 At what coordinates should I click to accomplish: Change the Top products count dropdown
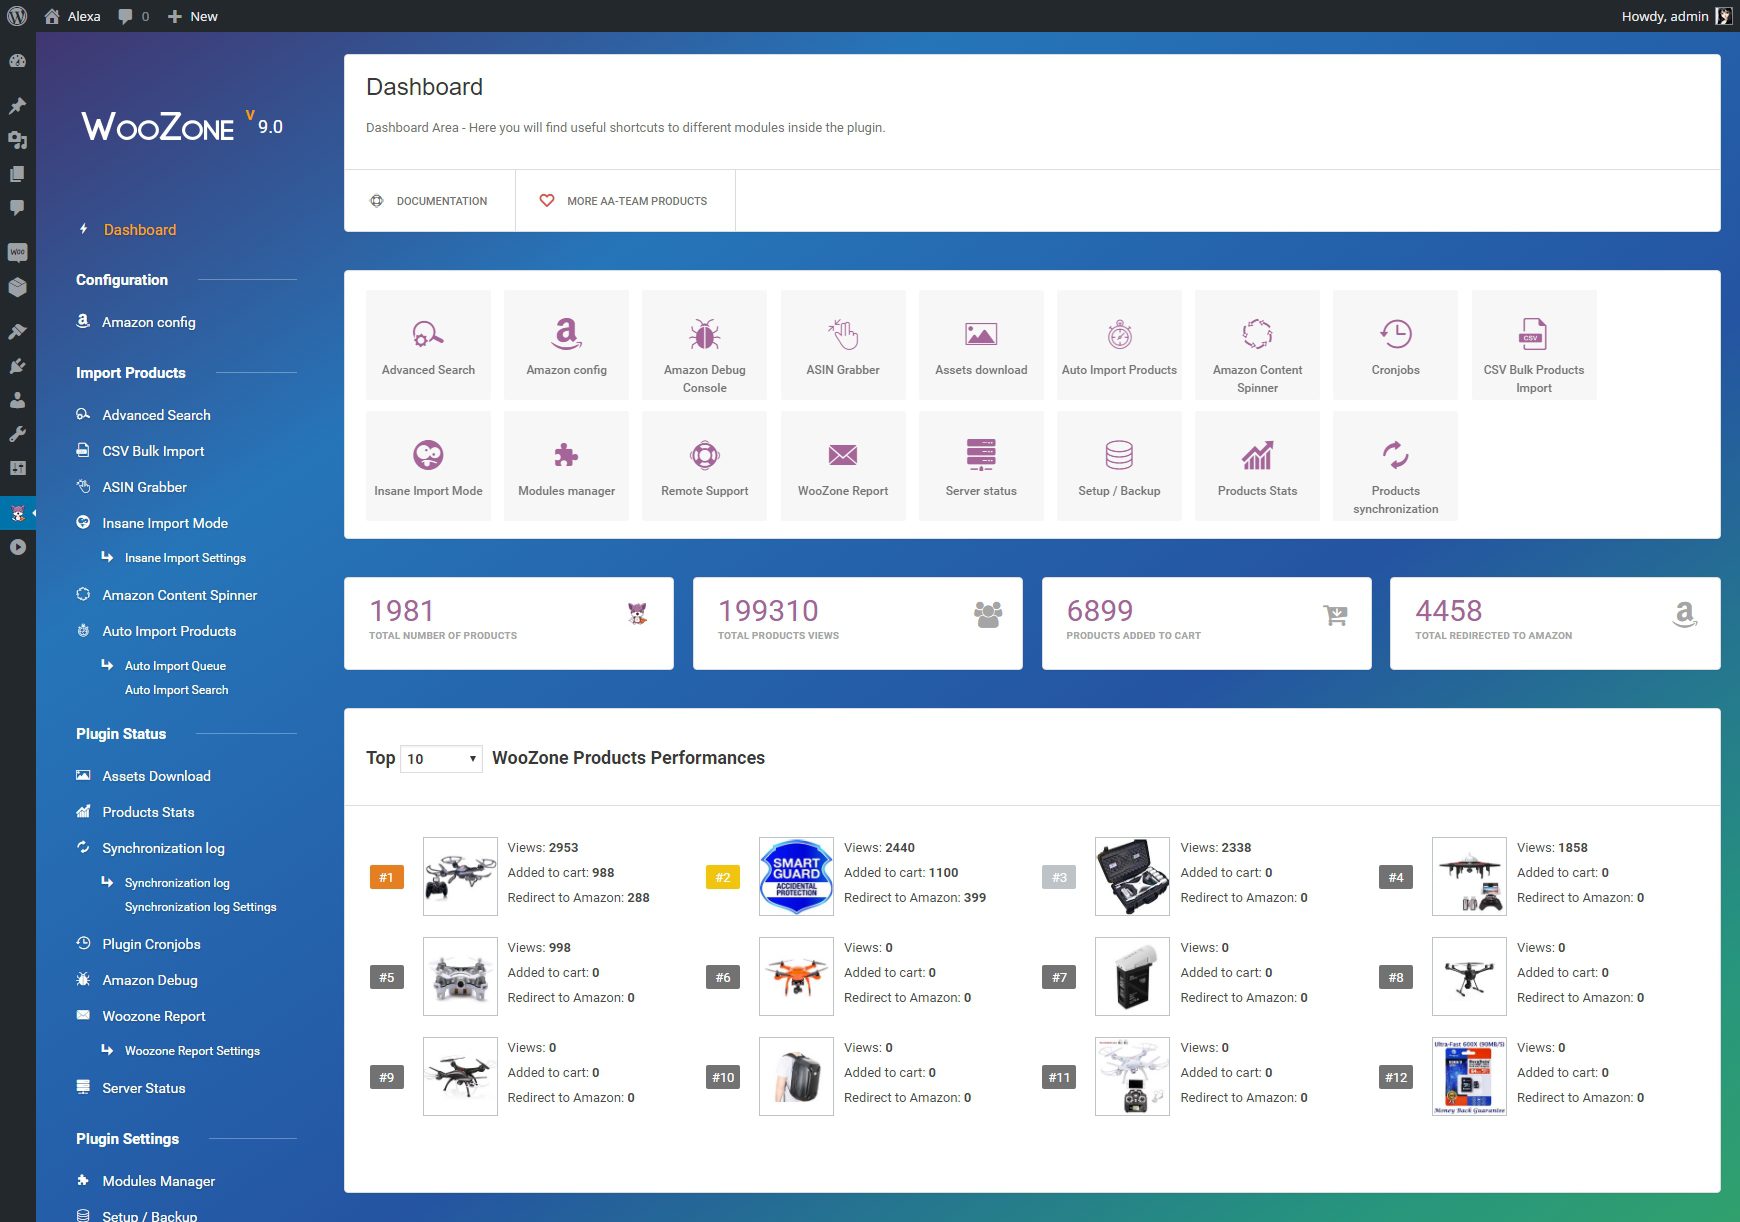point(440,758)
